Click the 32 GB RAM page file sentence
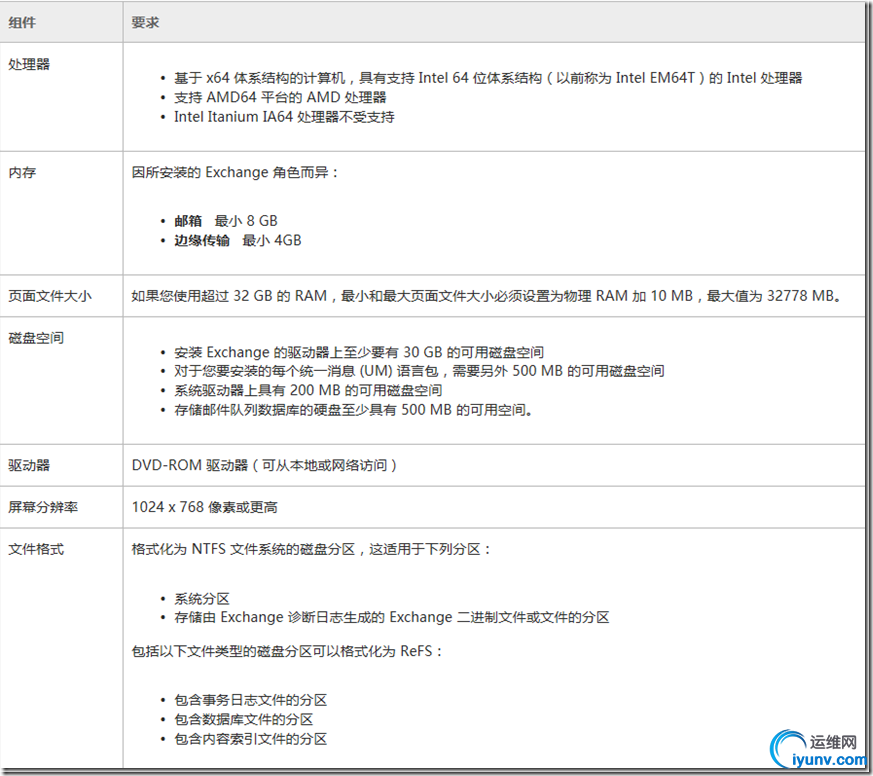The height and width of the screenshot is (776, 873). pyautogui.click(x=486, y=296)
